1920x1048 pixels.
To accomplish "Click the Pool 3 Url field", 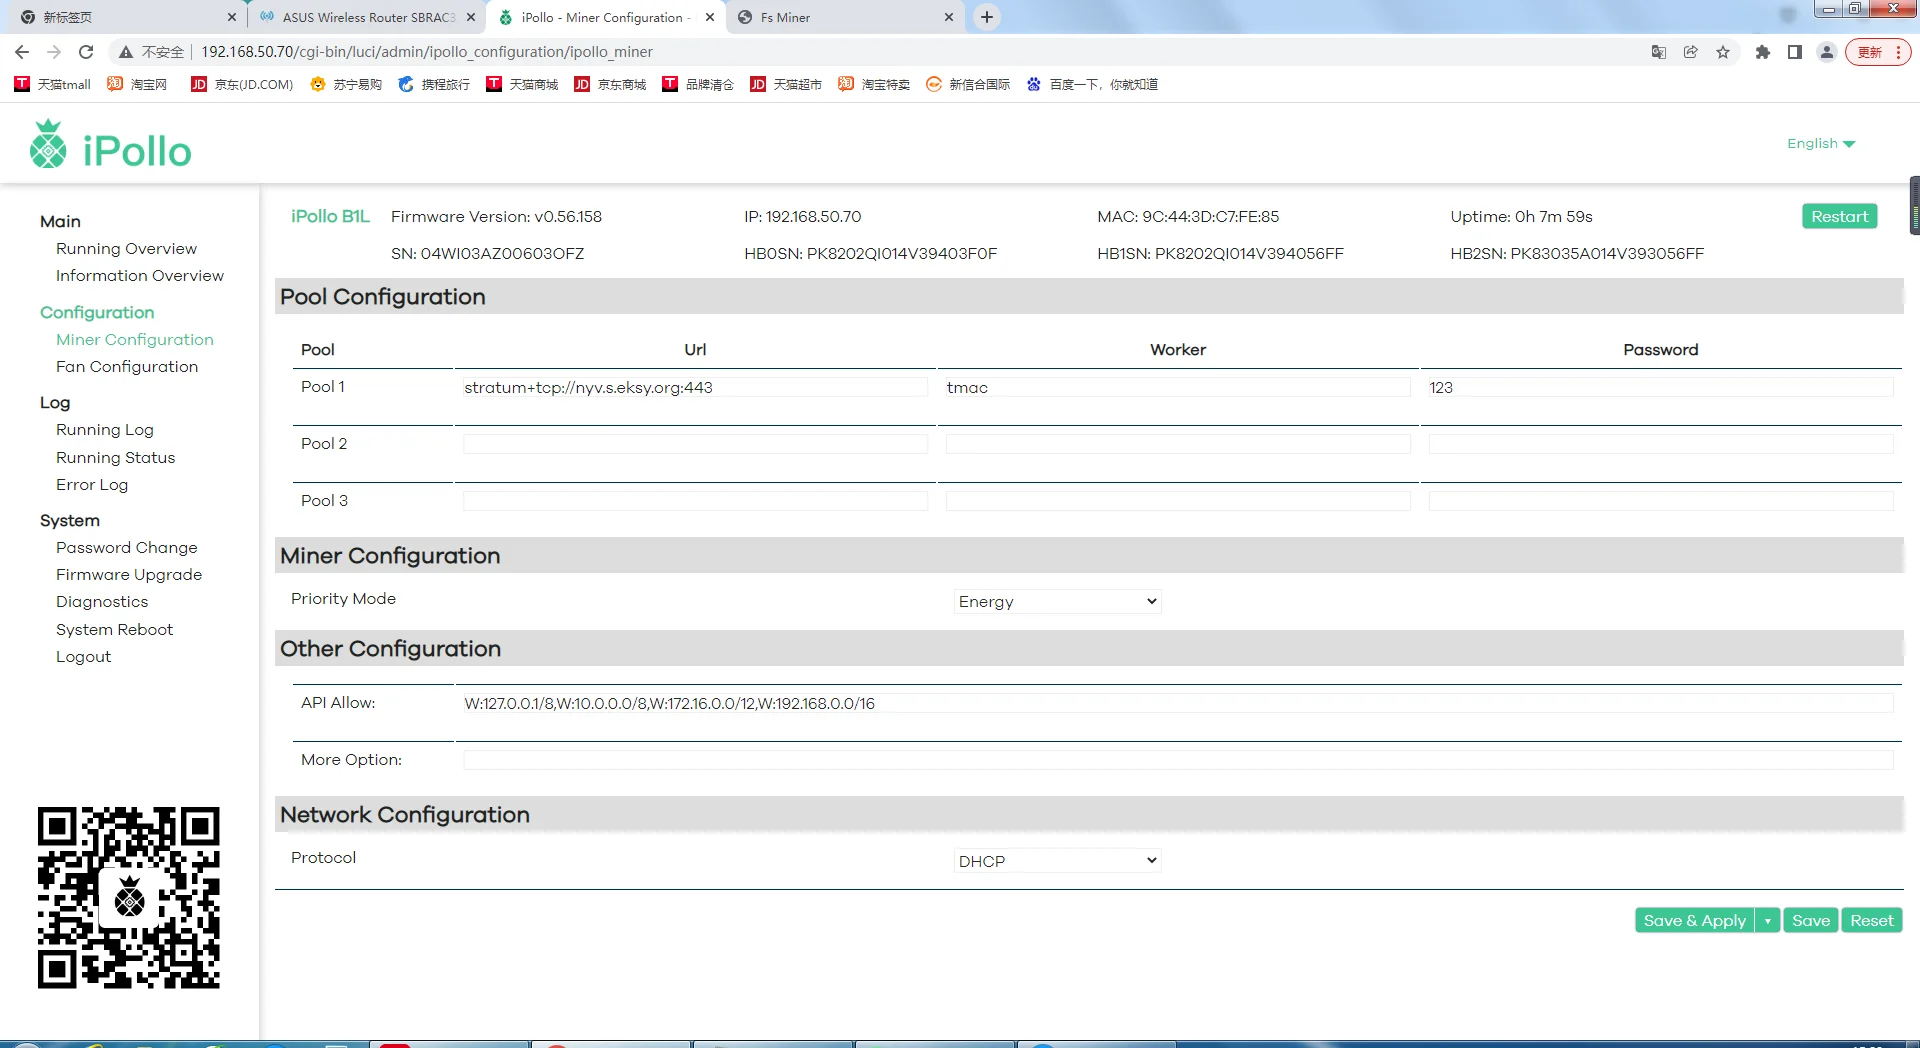I will click(695, 501).
